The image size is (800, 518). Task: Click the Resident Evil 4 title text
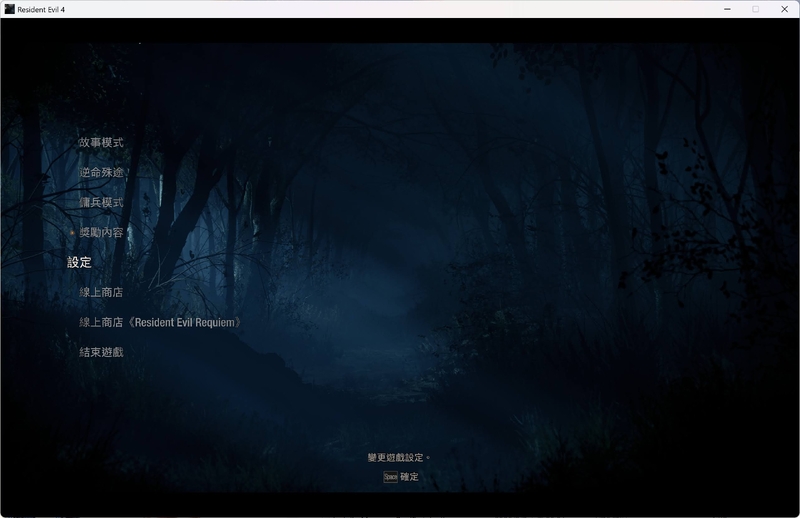pyautogui.click(x=41, y=10)
